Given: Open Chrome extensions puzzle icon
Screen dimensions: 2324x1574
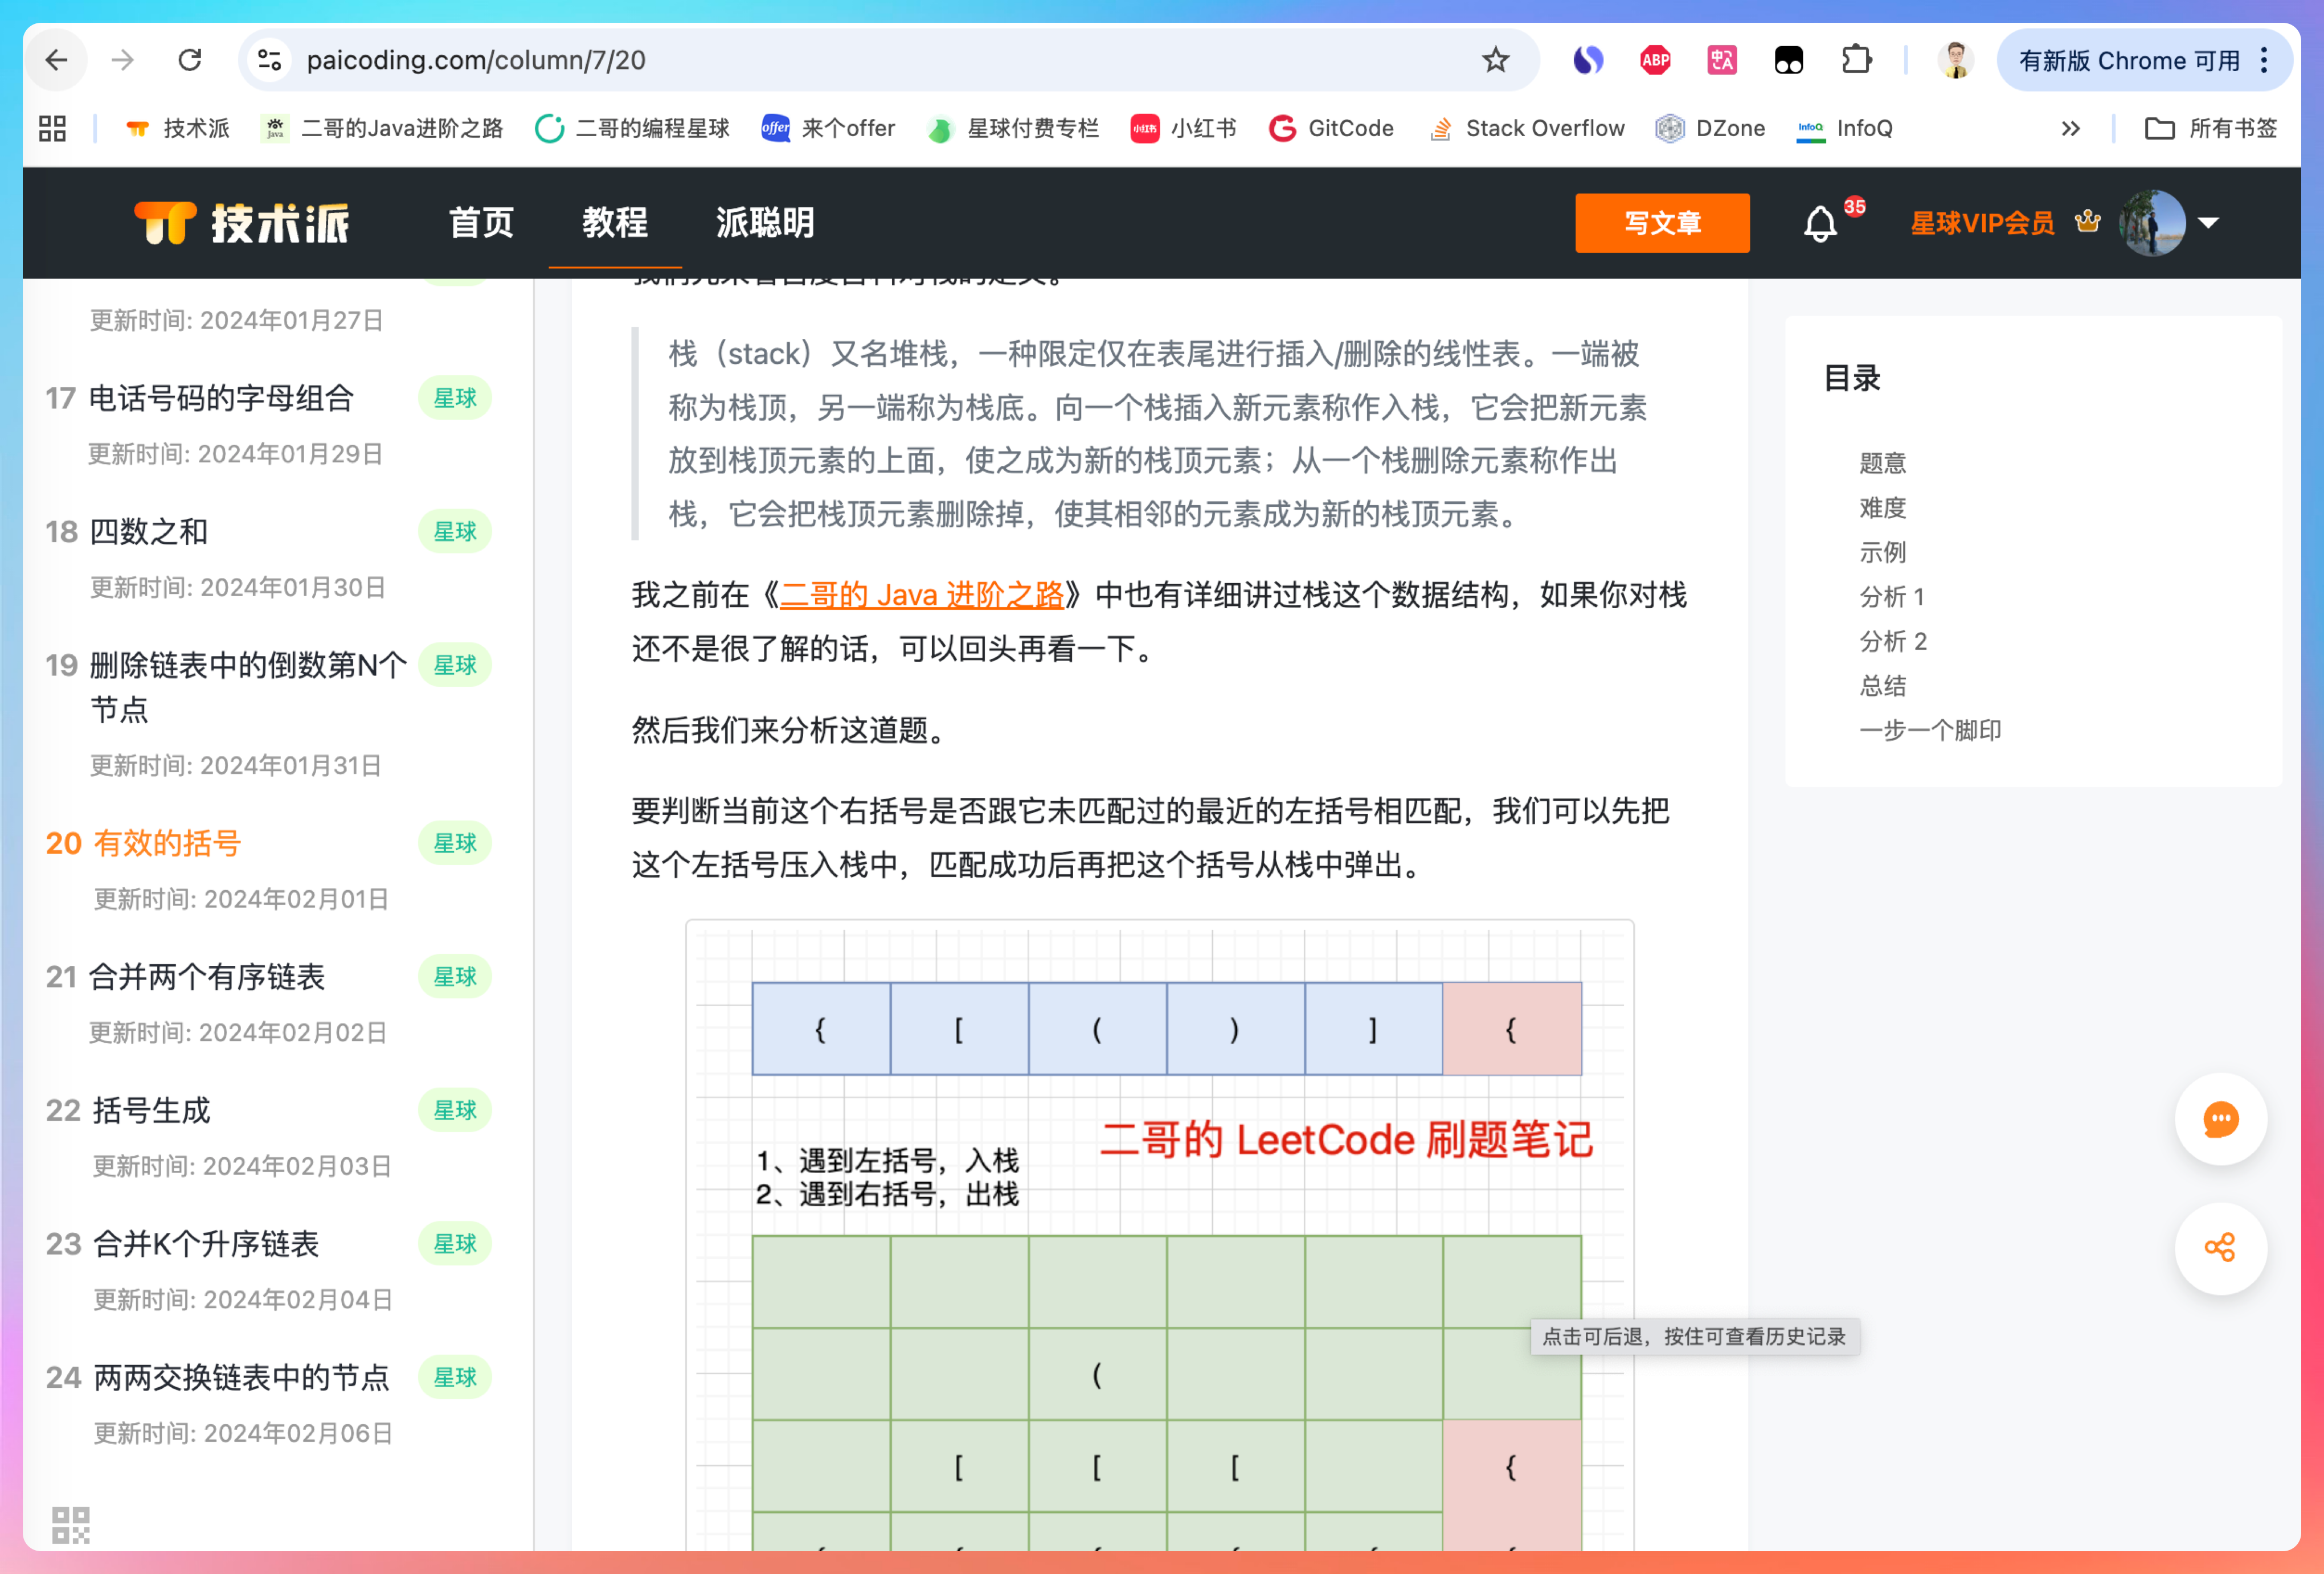Looking at the screenshot, I should [x=1856, y=60].
